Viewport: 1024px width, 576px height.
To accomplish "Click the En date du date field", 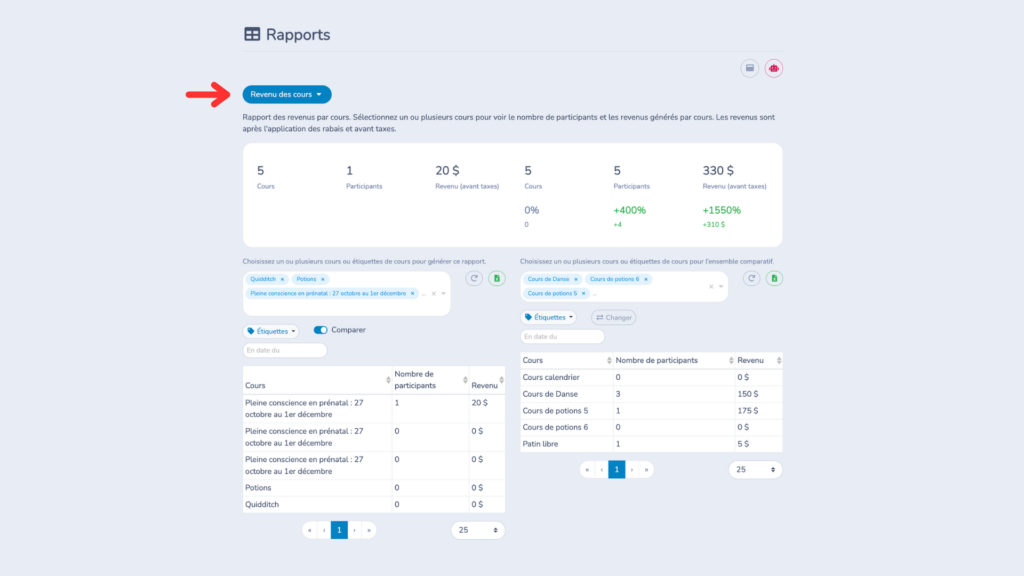I will click(286, 351).
